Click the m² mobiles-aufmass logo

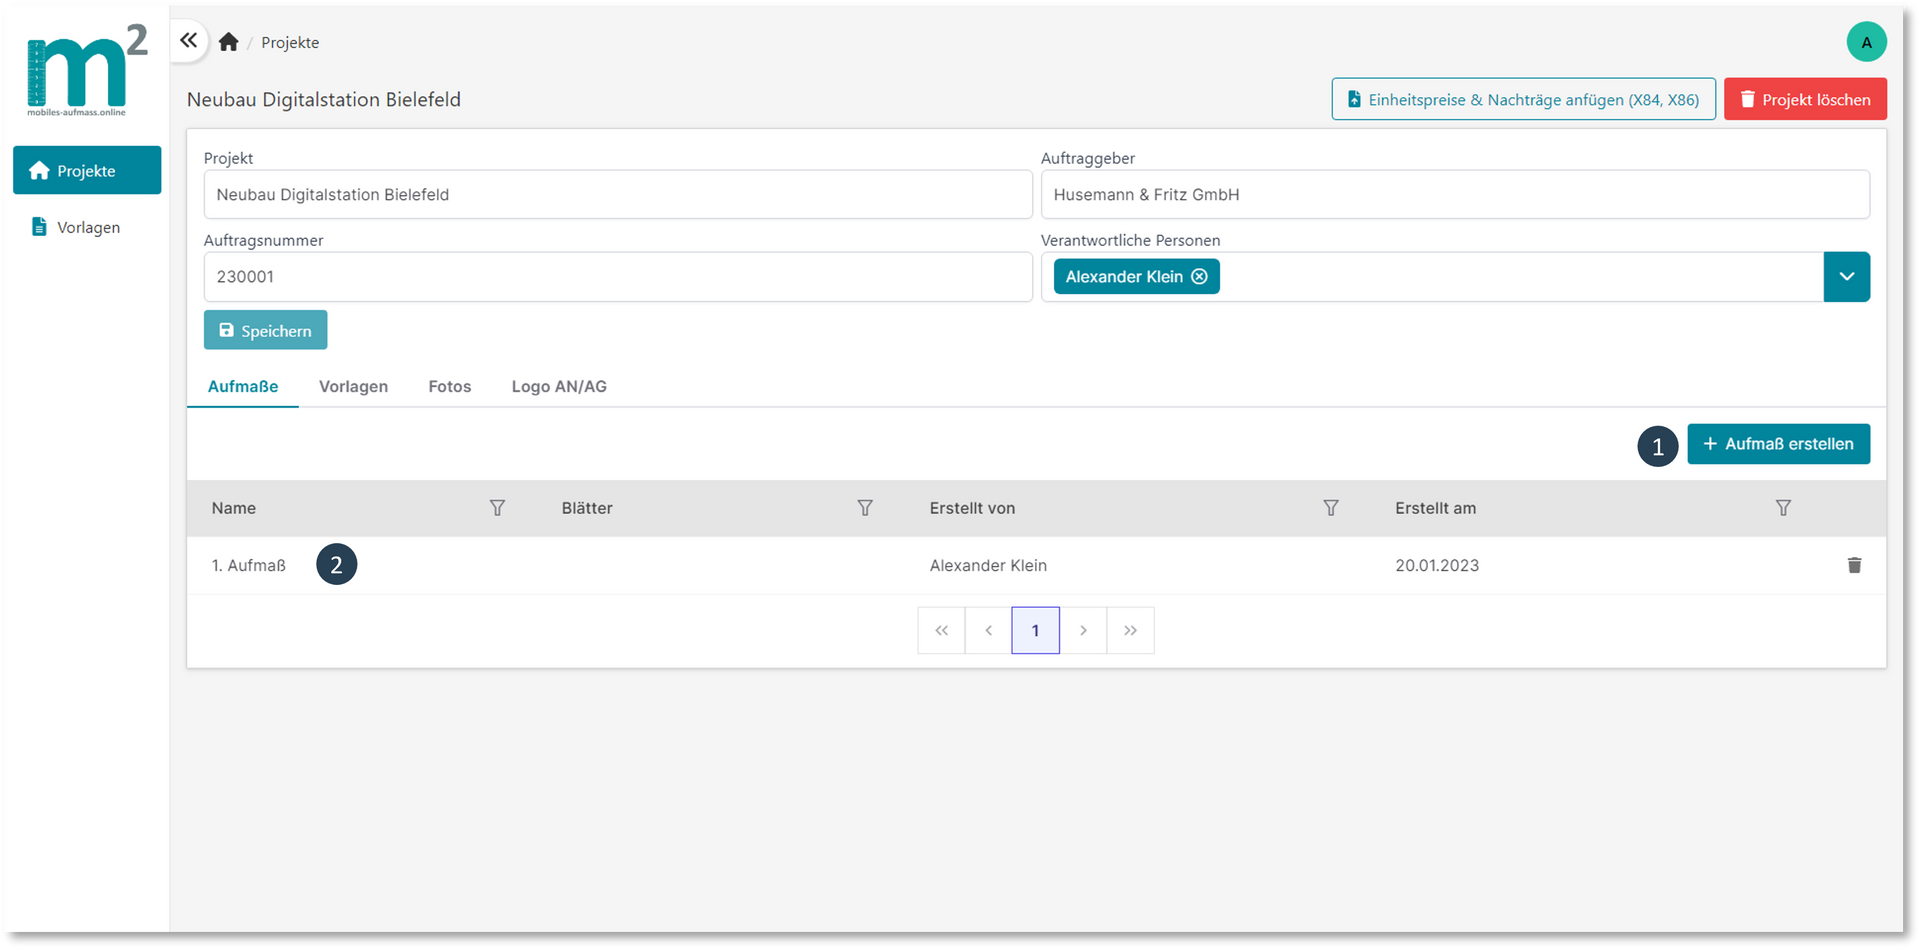tap(87, 70)
